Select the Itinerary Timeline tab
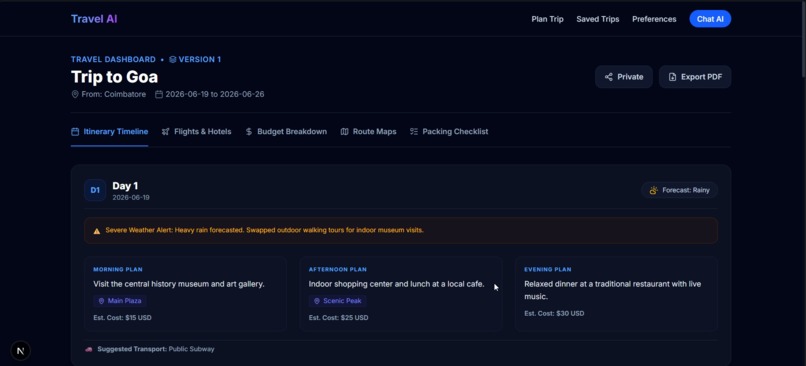806x366 pixels. pos(109,132)
